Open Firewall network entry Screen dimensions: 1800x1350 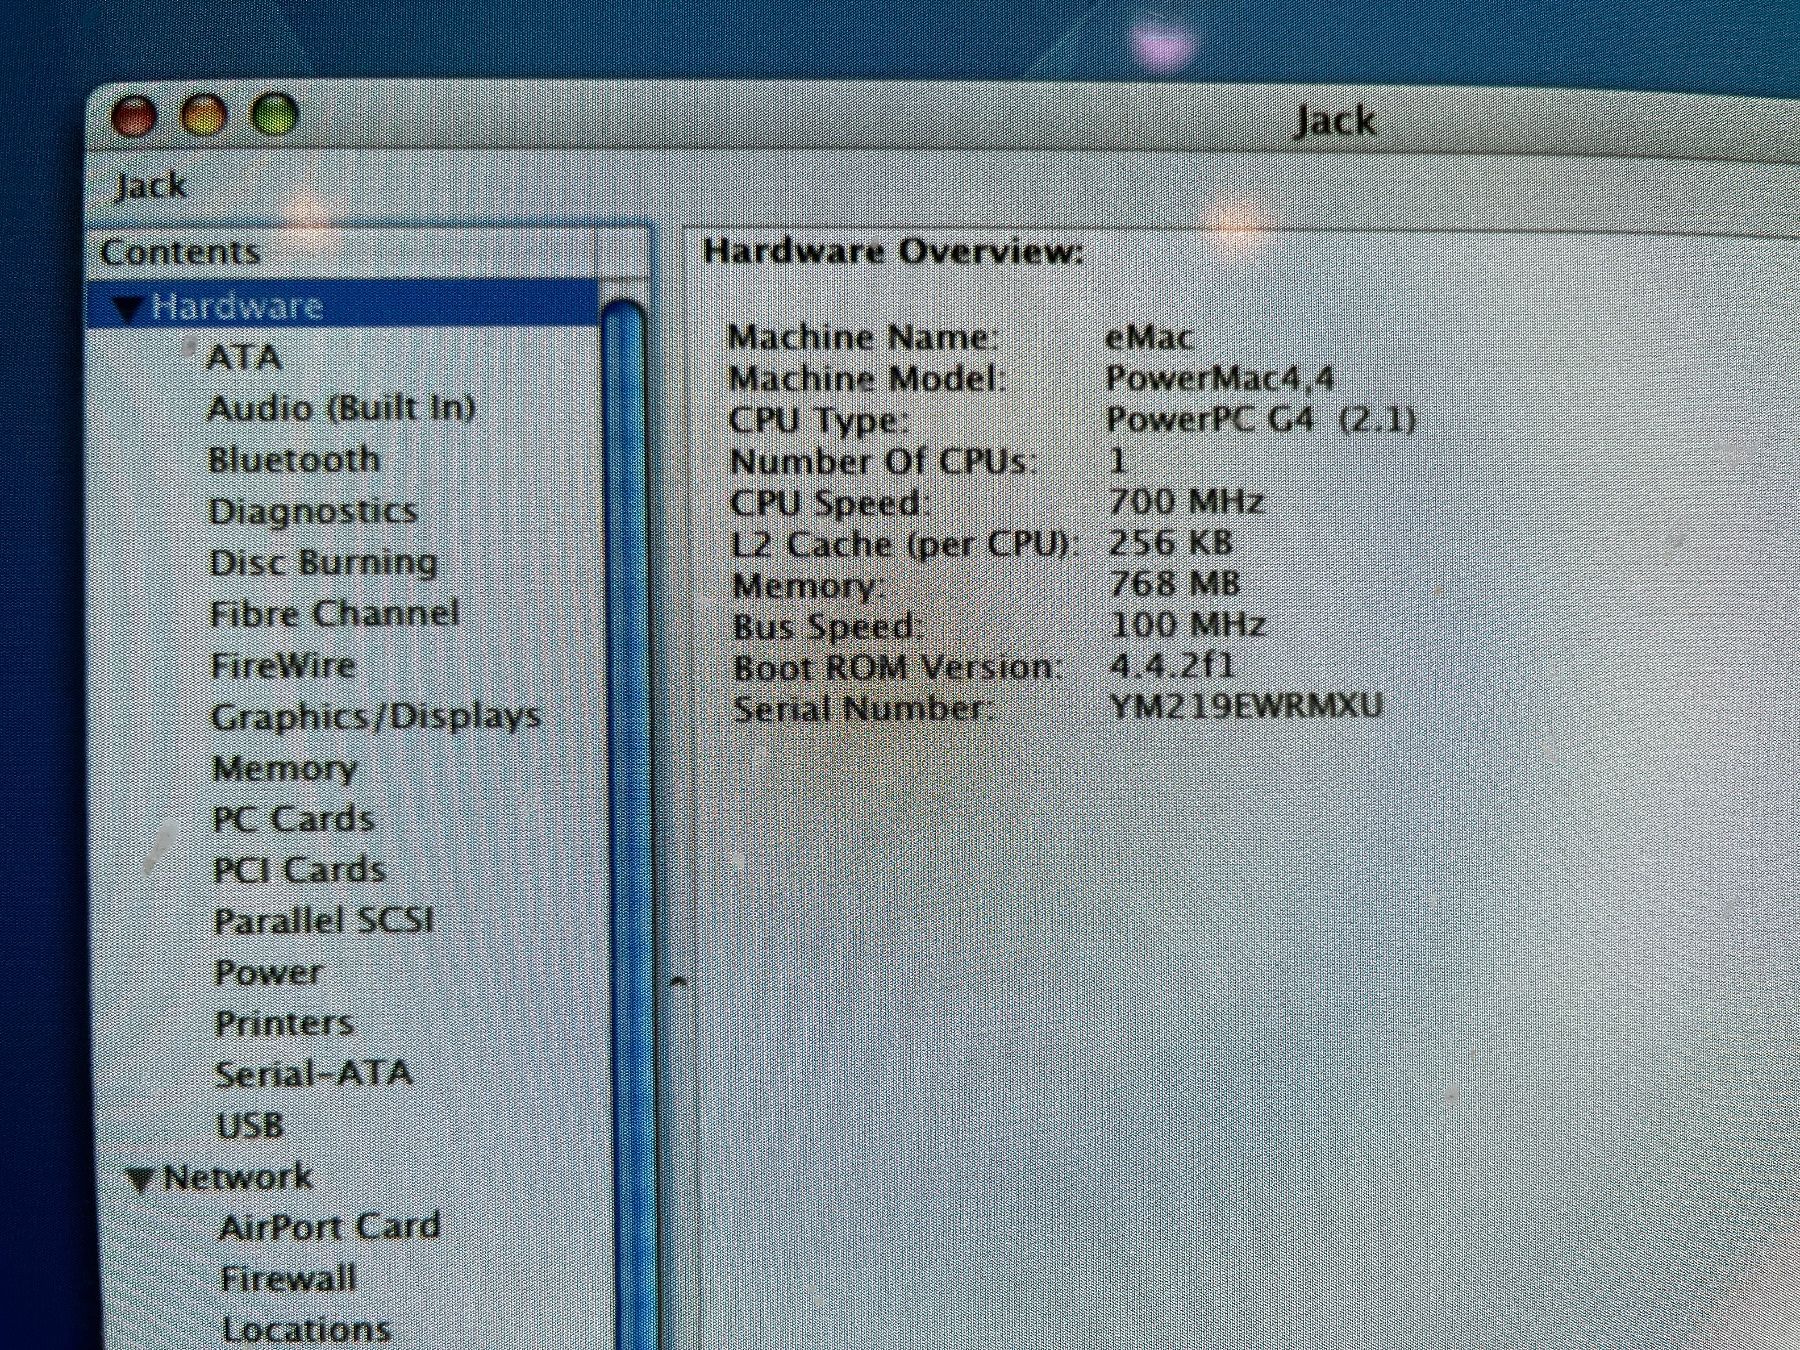(288, 1279)
